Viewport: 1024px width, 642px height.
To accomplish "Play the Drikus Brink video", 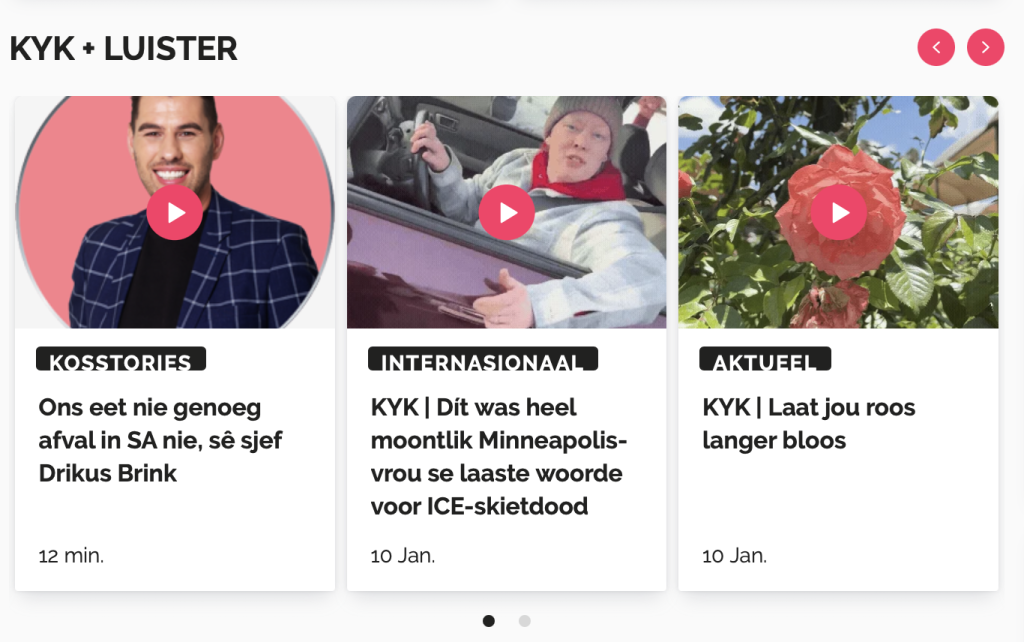I will click(x=174, y=212).
